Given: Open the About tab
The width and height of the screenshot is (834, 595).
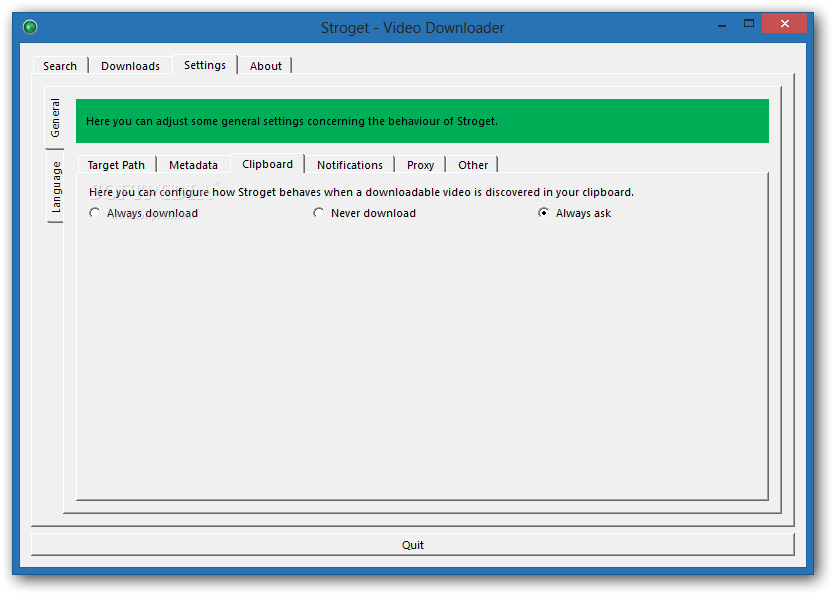Looking at the screenshot, I should click(265, 66).
